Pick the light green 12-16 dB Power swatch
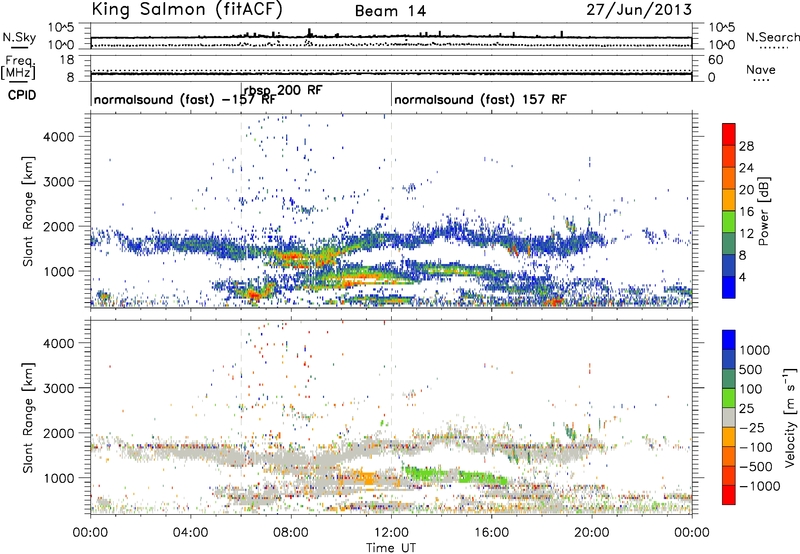800x554 pixels. click(729, 222)
